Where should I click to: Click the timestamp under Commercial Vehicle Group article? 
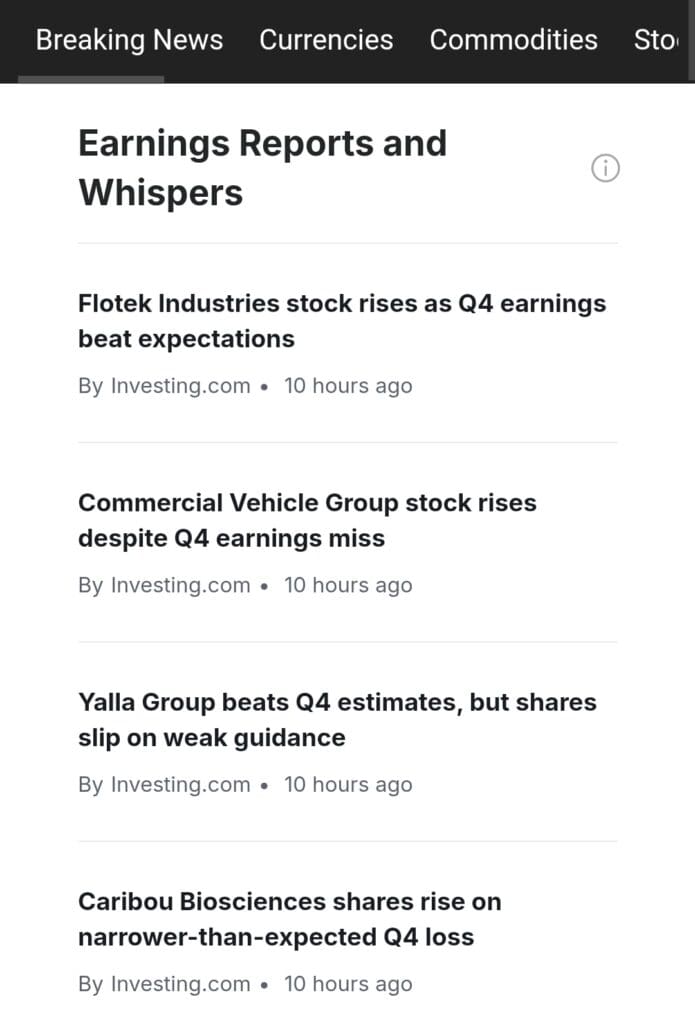click(x=348, y=585)
